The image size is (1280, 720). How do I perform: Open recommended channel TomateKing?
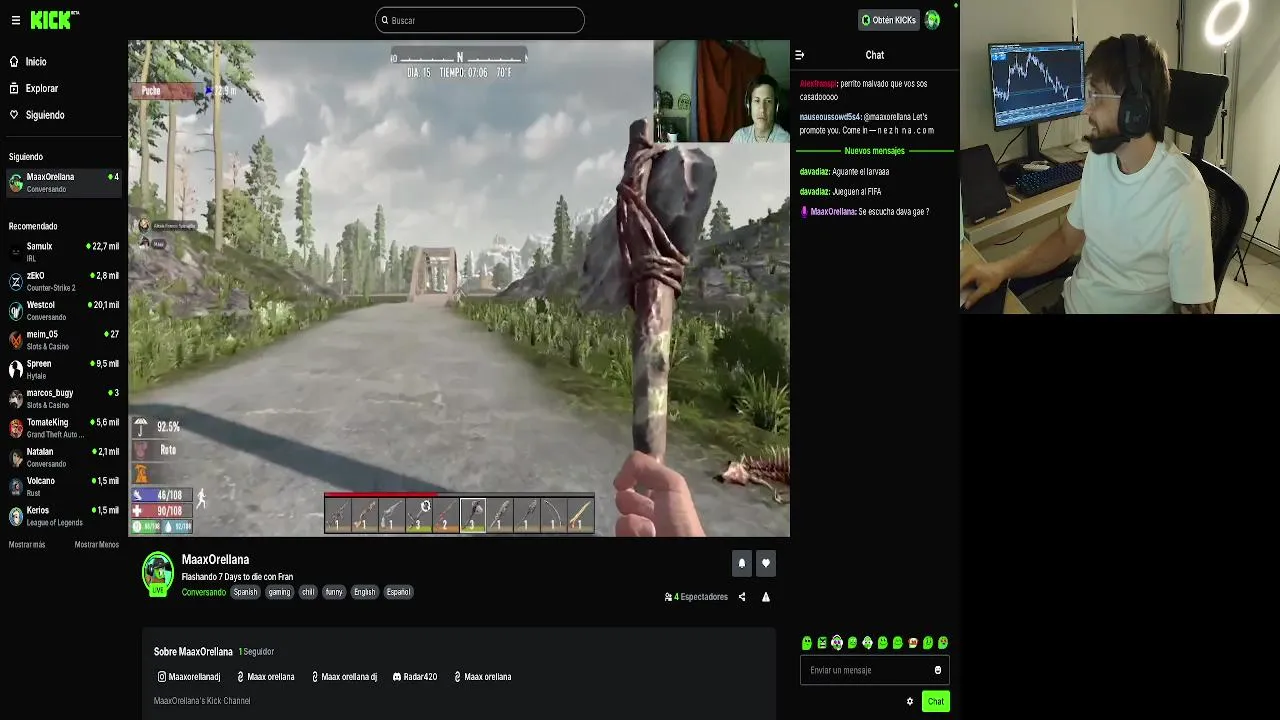click(x=64, y=428)
